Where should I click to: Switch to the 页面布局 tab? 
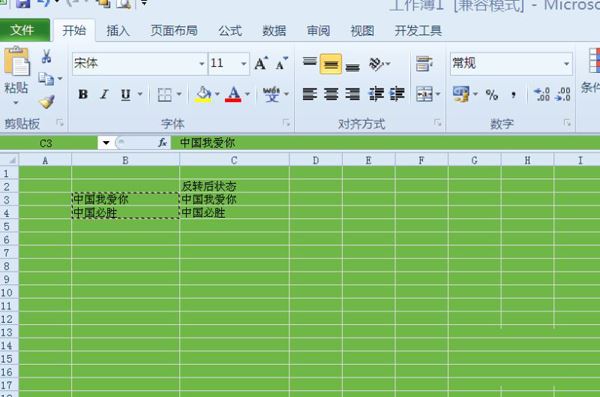click(174, 31)
